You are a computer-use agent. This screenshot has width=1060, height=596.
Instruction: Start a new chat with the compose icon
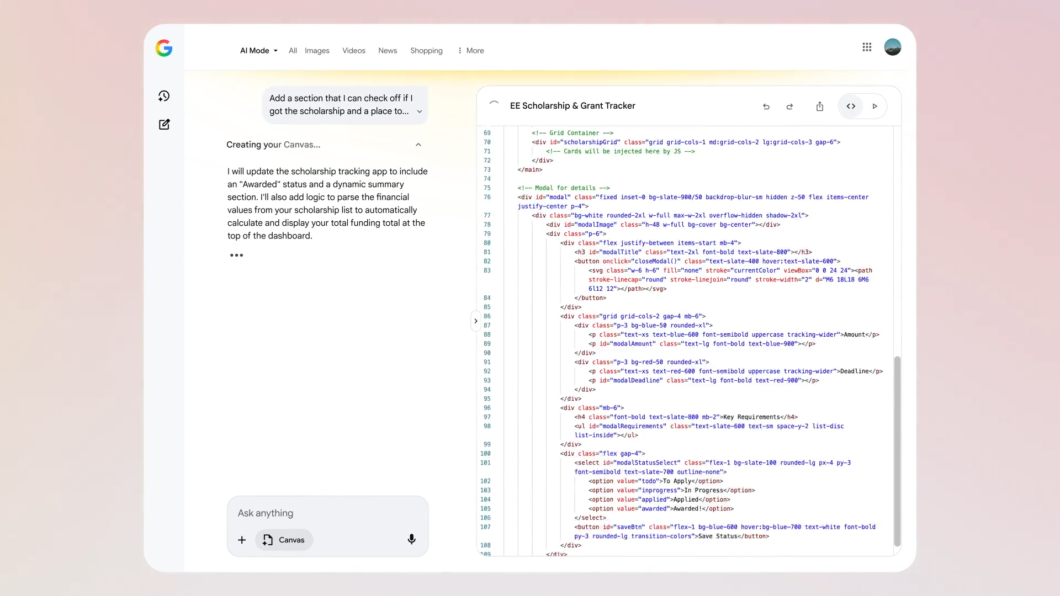pos(164,125)
